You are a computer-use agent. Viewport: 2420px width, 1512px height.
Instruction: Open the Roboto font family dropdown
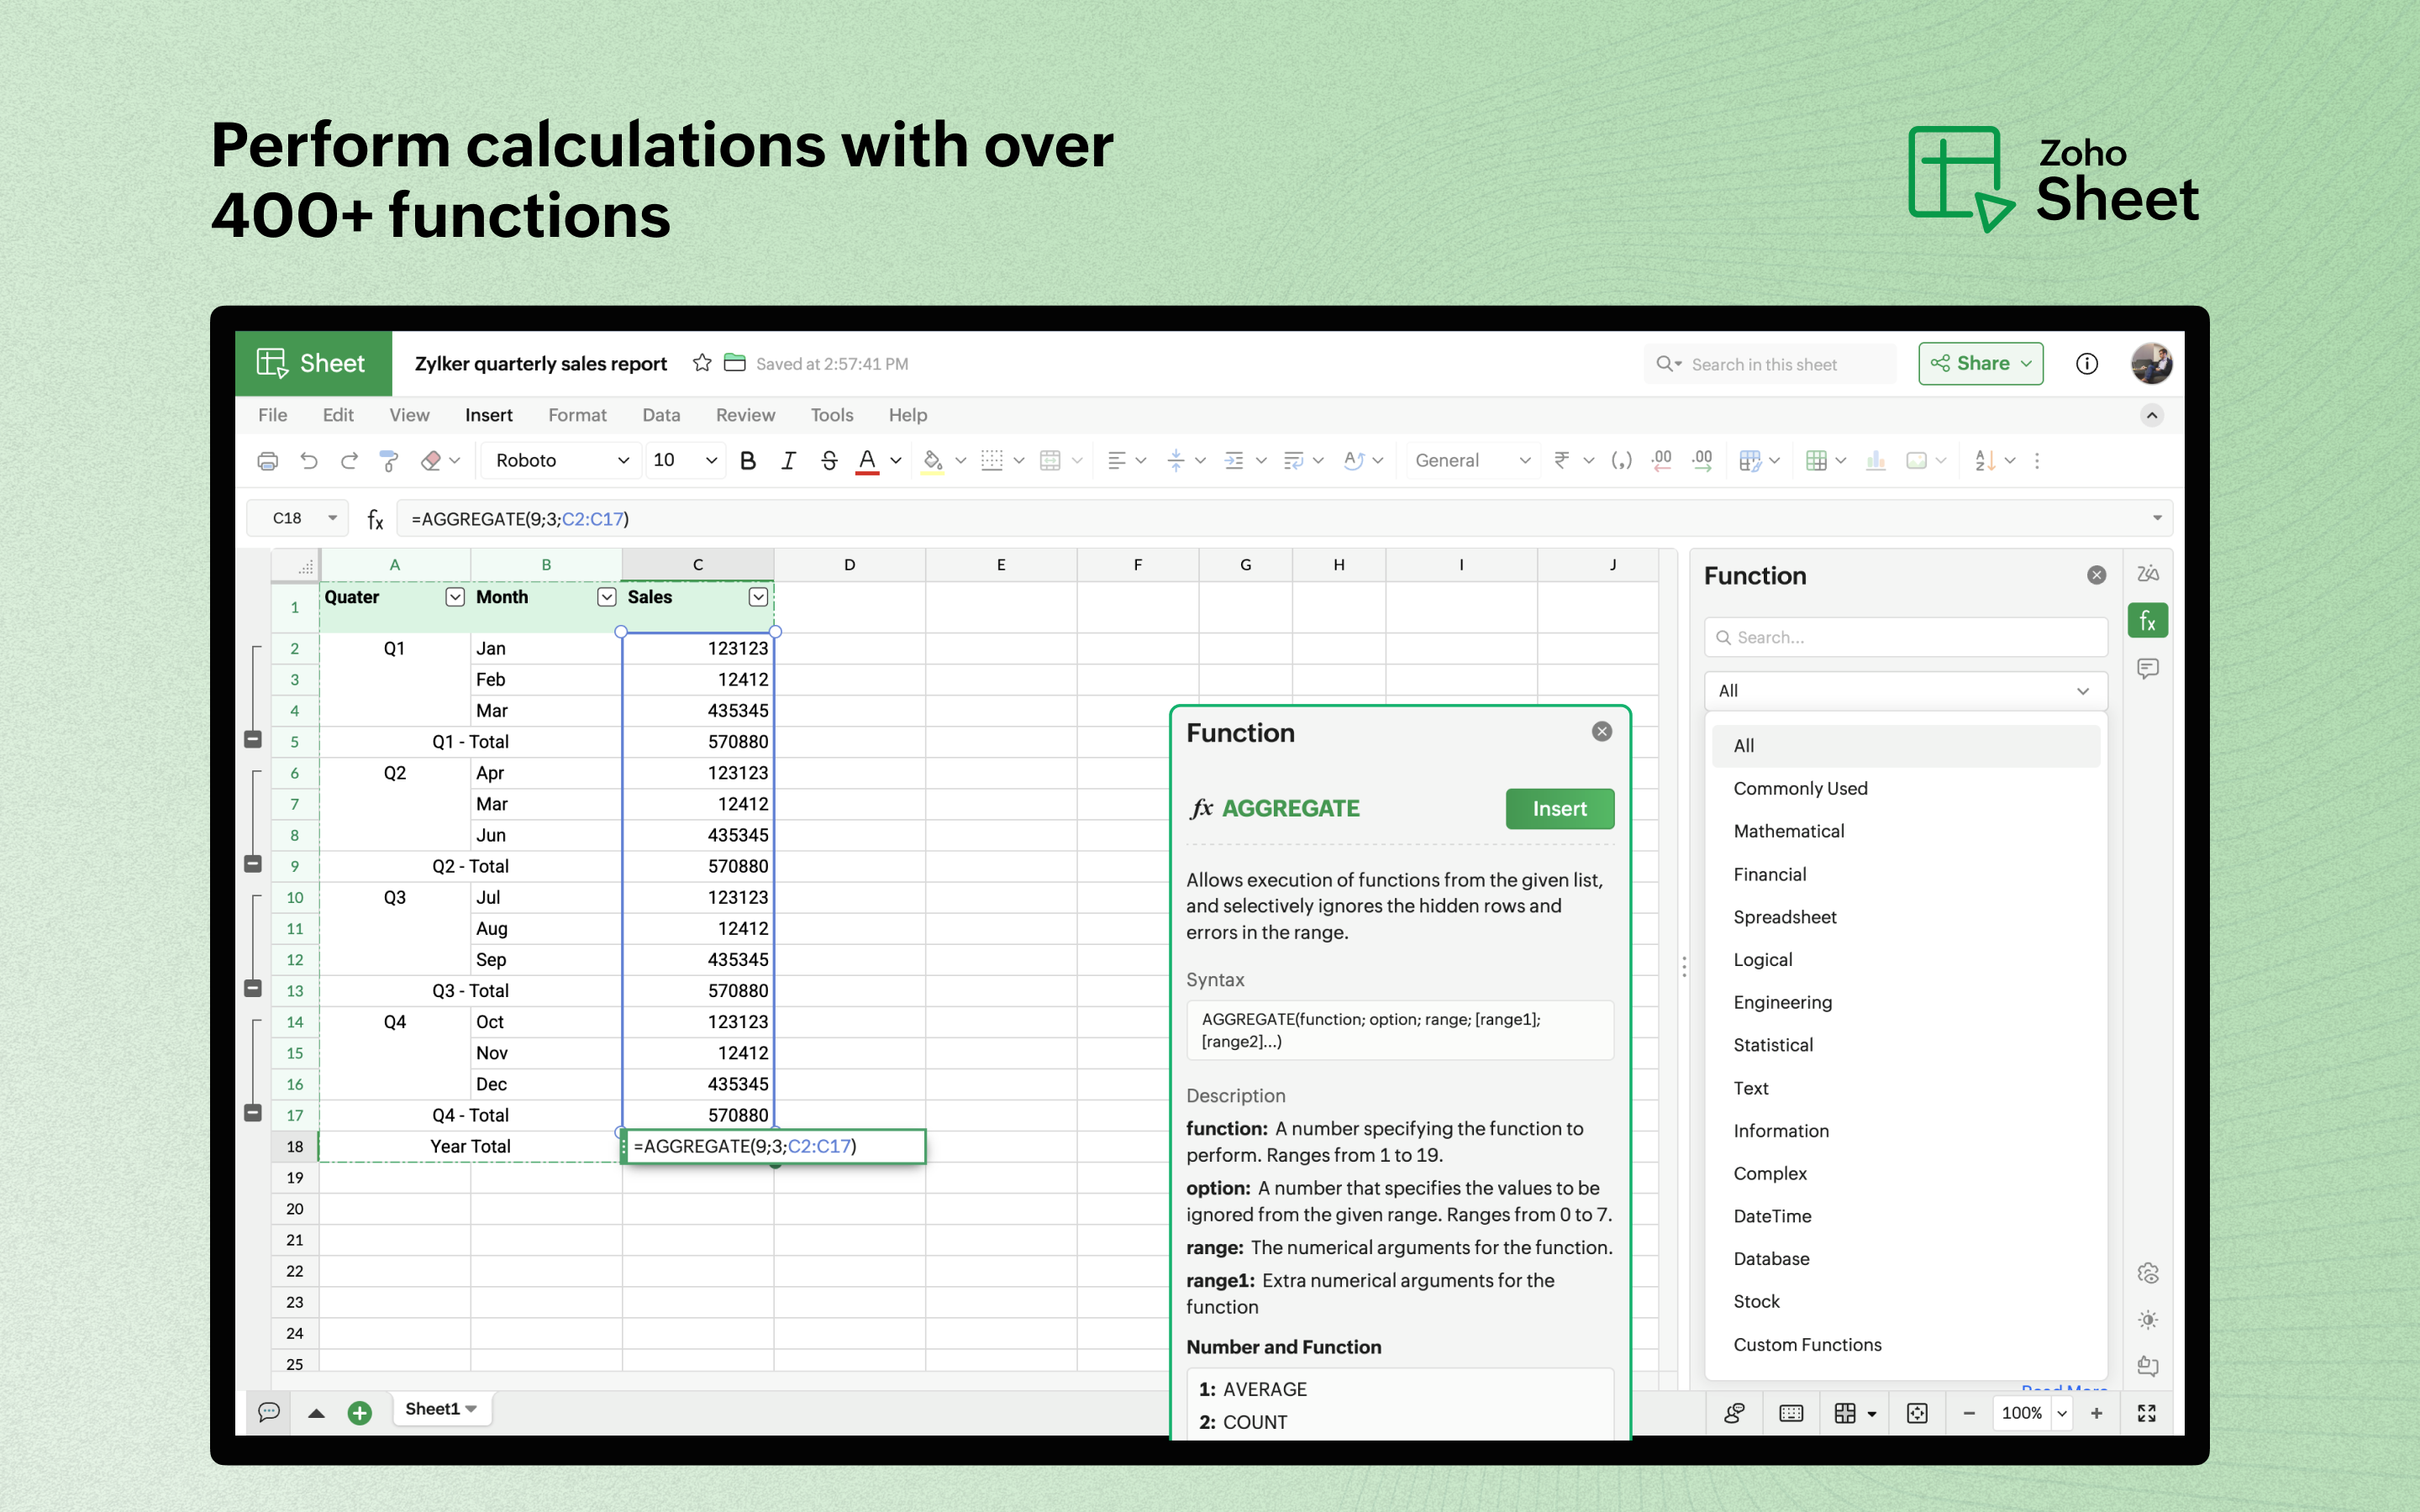point(561,461)
